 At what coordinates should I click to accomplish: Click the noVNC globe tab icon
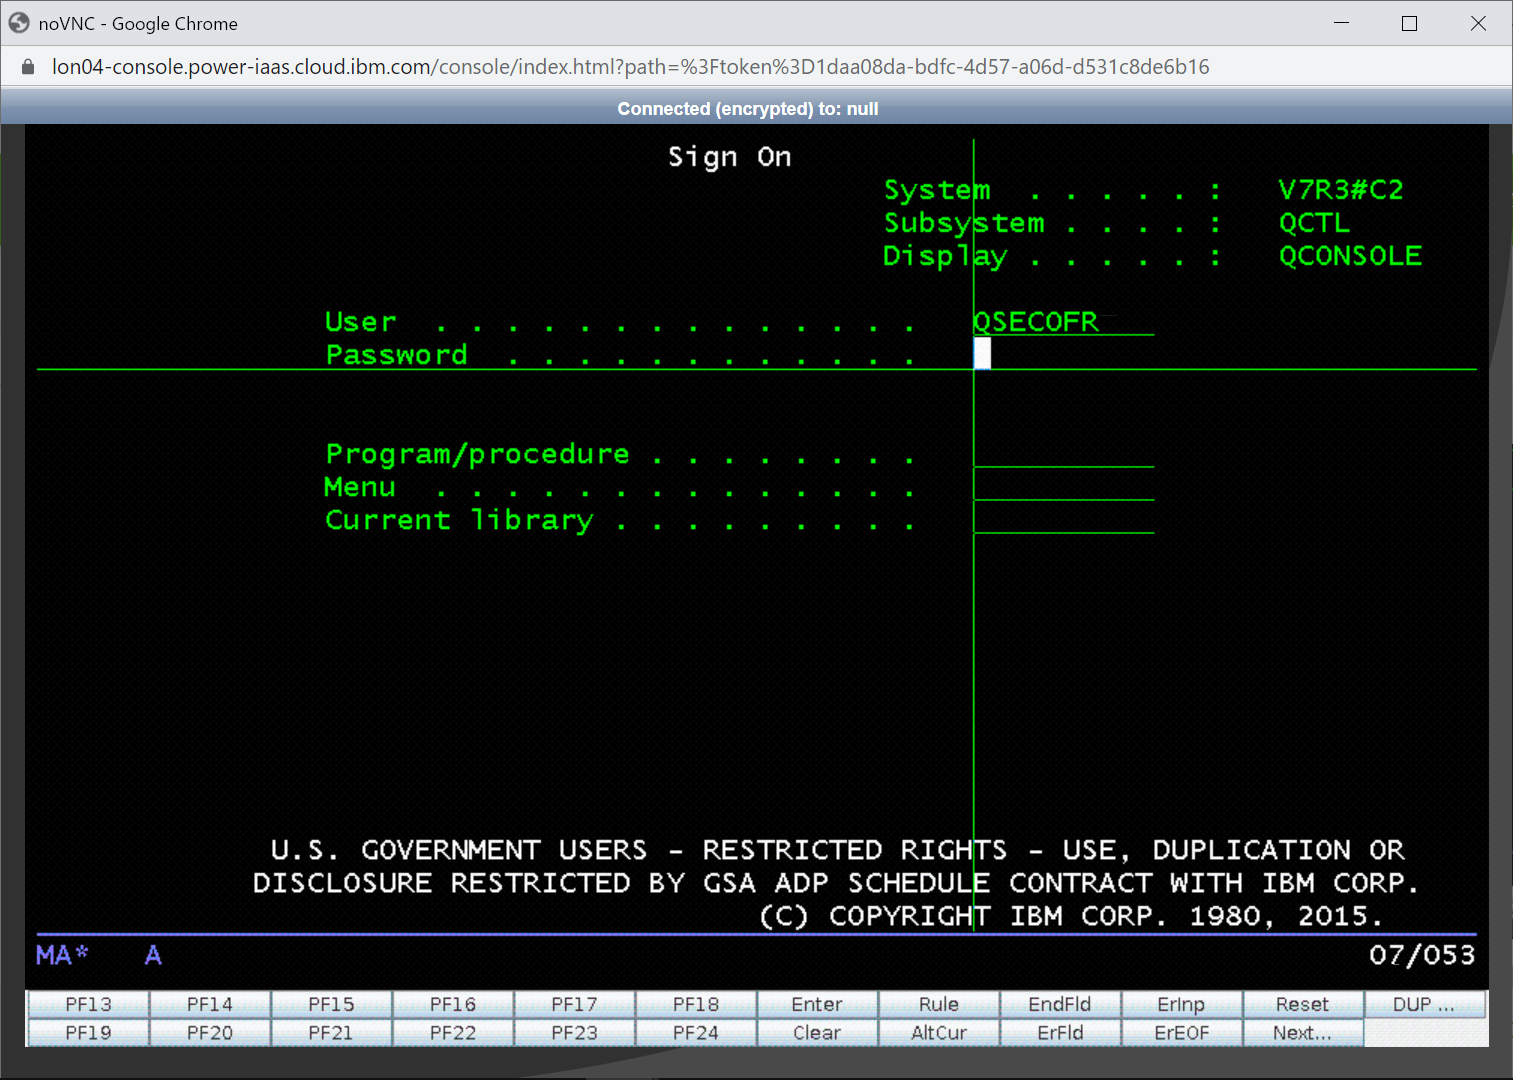[x=19, y=23]
